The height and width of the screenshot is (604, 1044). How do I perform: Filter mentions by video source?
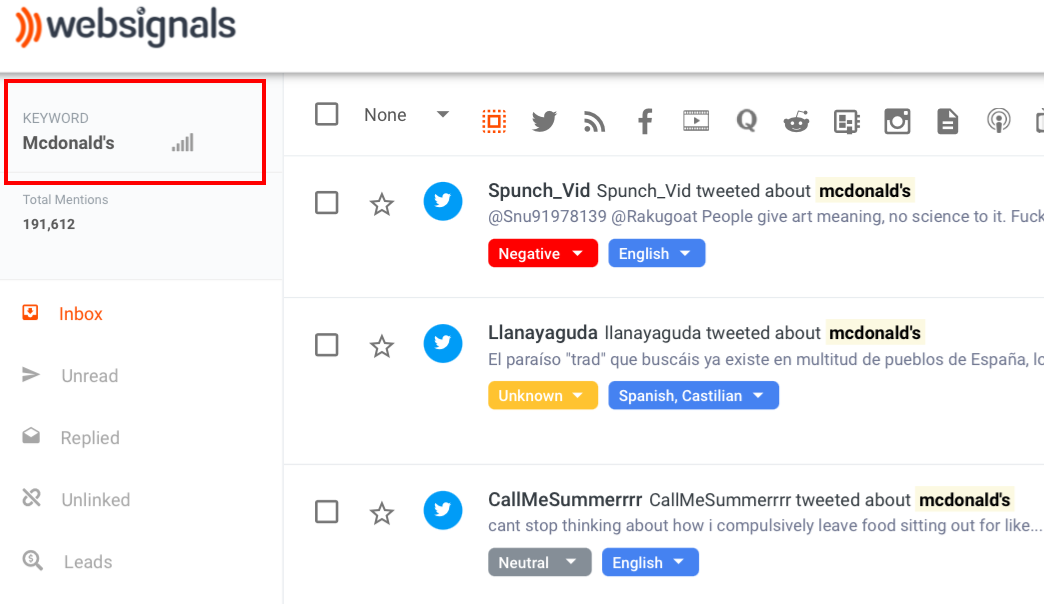pyautogui.click(x=696, y=121)
